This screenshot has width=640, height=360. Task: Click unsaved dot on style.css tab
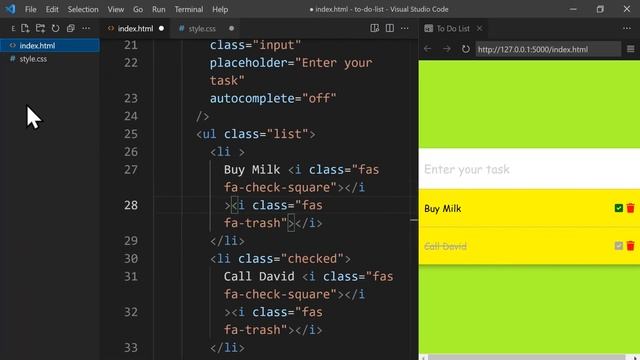pyautogui.click(x=231, y=29)
